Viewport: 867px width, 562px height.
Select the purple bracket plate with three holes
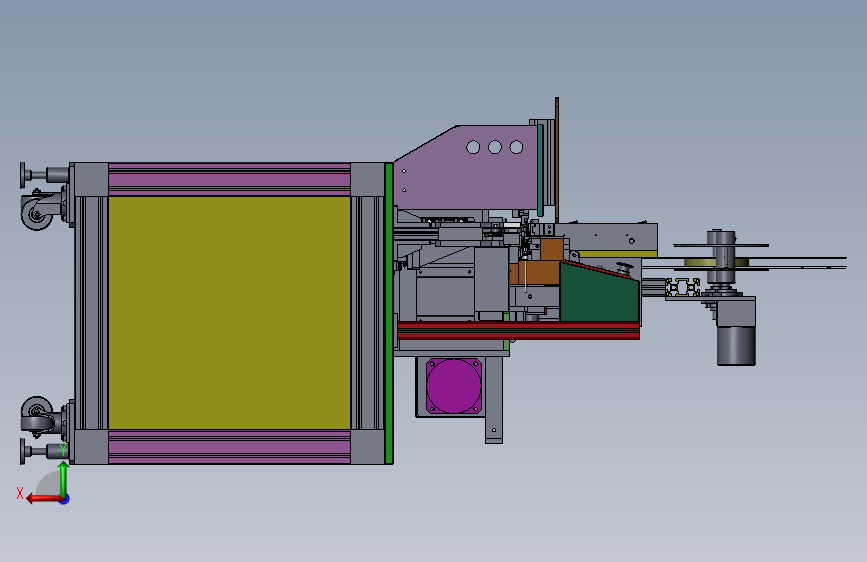tap(467, 168)
